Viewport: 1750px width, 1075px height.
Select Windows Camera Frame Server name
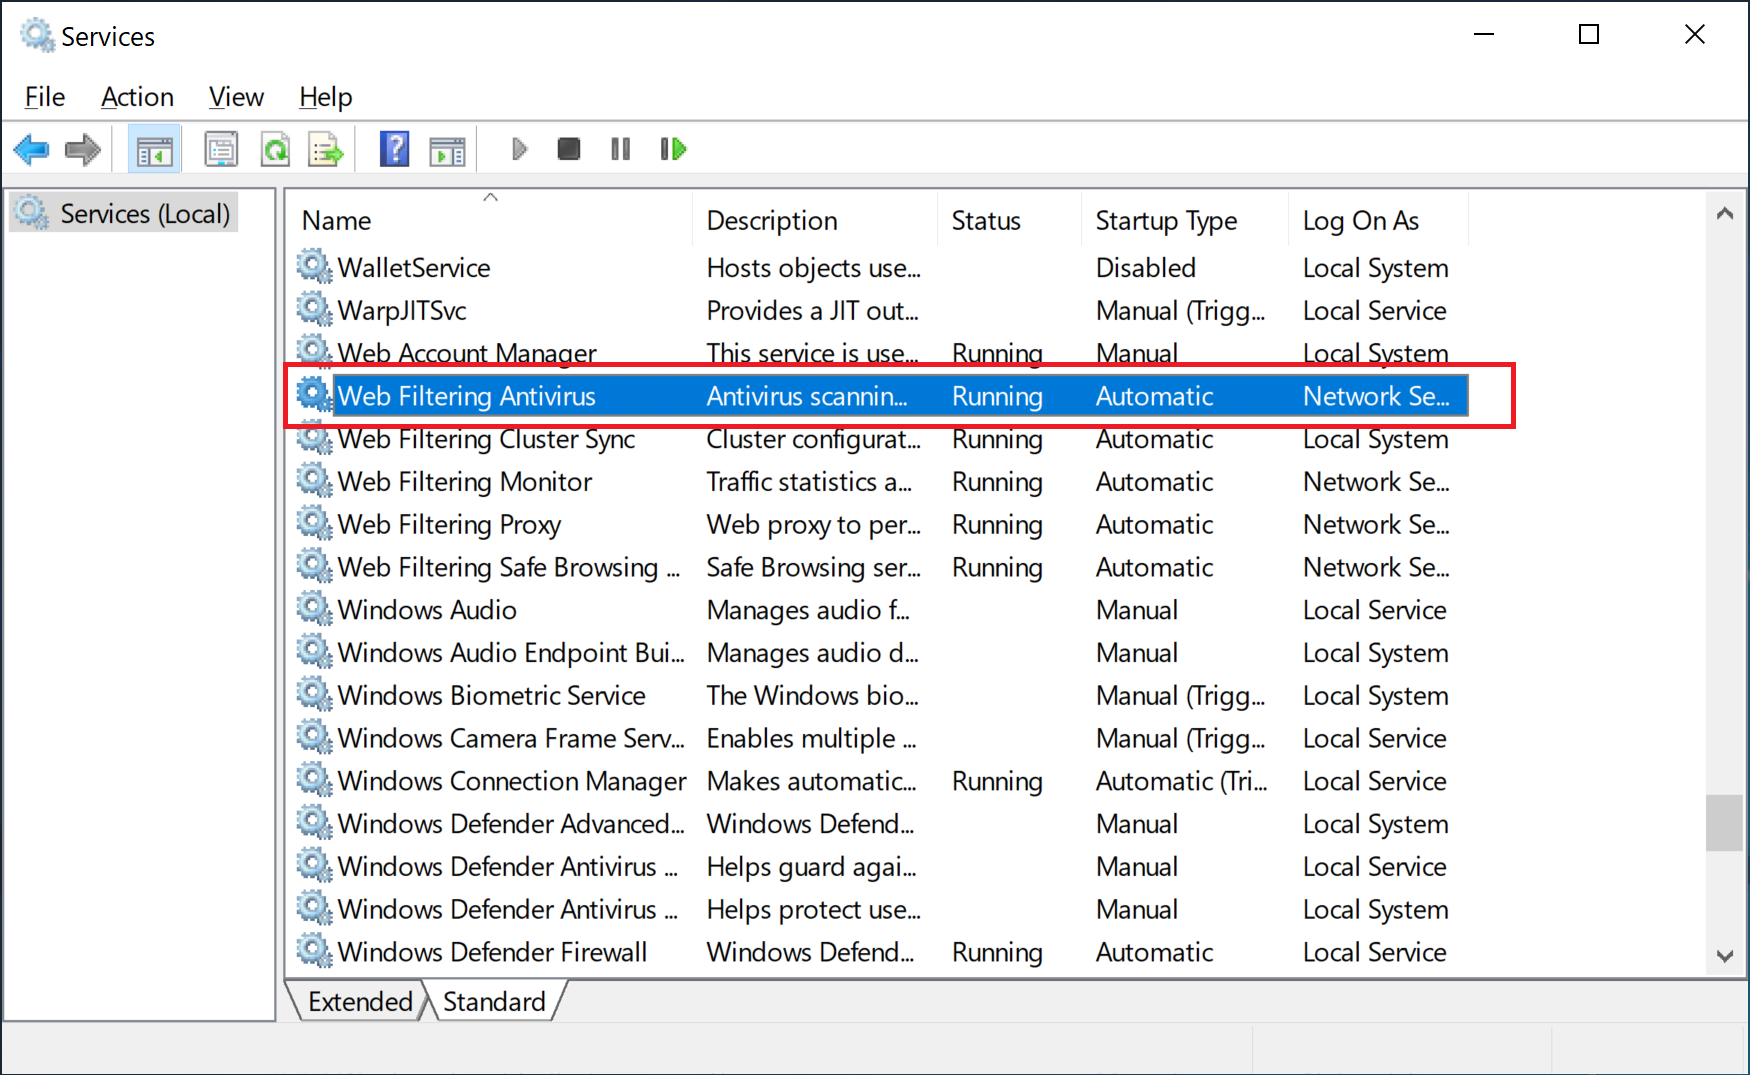tap(511, 738)
